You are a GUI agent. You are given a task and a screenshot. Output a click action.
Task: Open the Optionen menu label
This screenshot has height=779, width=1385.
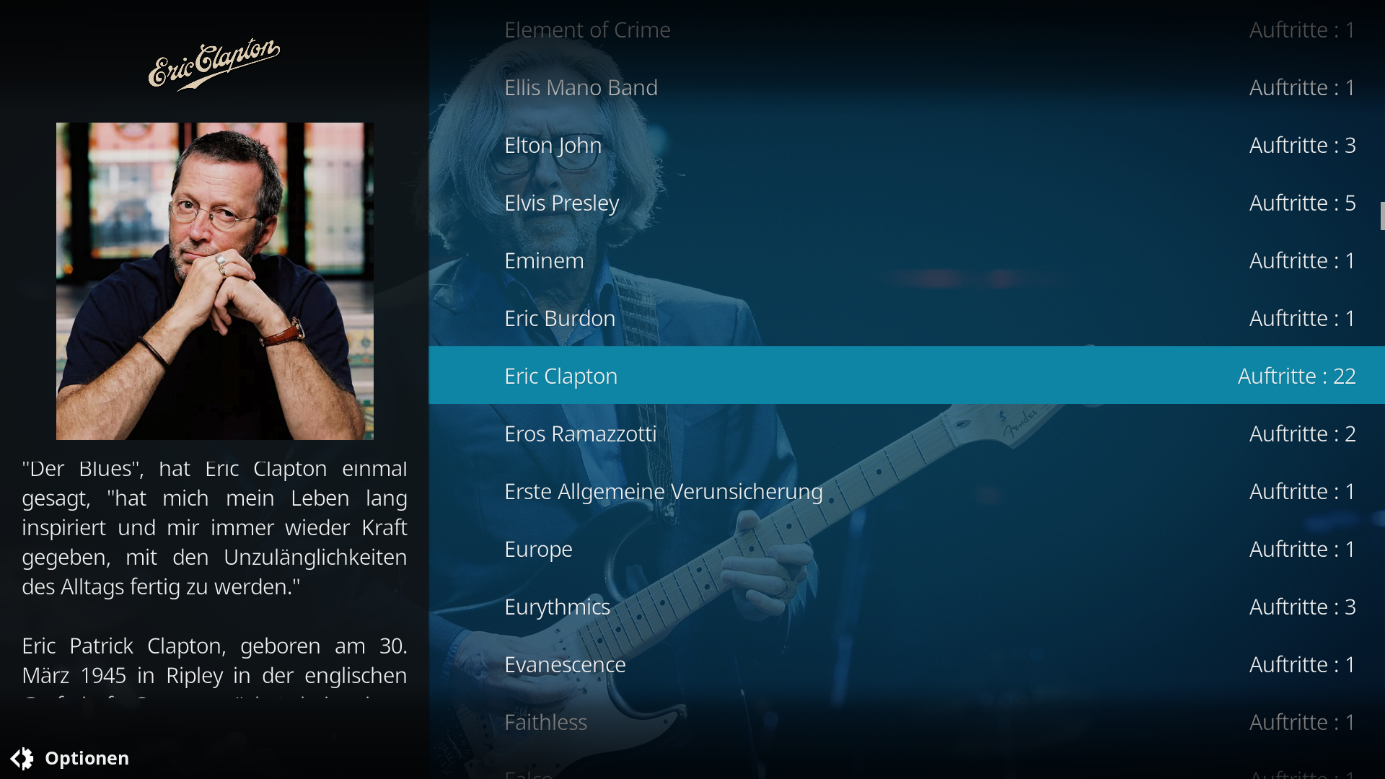[x=87, y=758]
